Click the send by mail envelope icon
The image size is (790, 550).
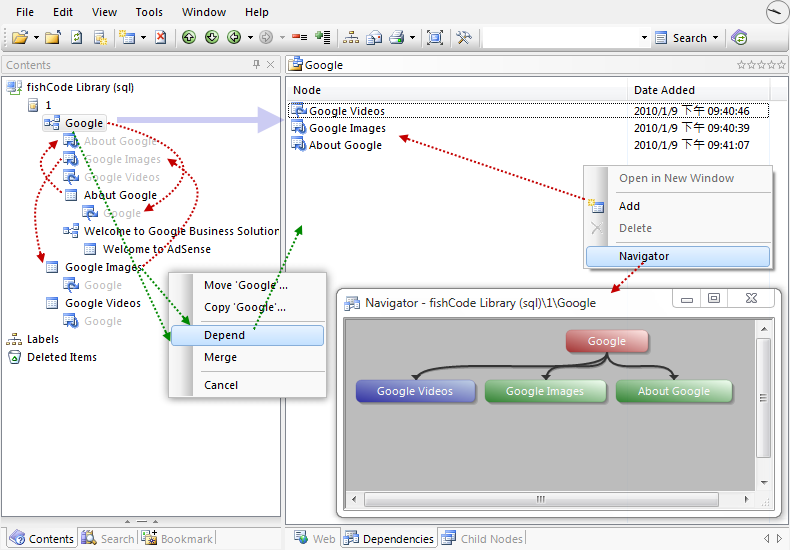[374, 37]
